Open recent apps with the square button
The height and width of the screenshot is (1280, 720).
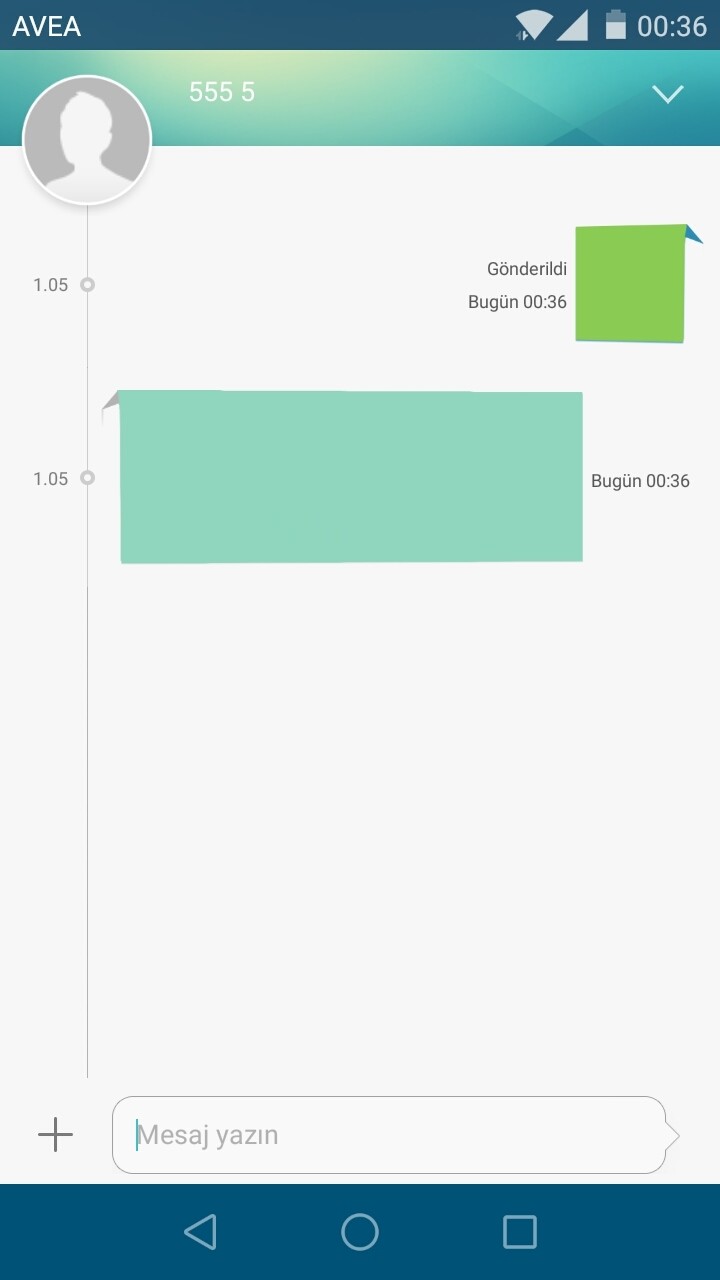click(x=519, y=1232)
